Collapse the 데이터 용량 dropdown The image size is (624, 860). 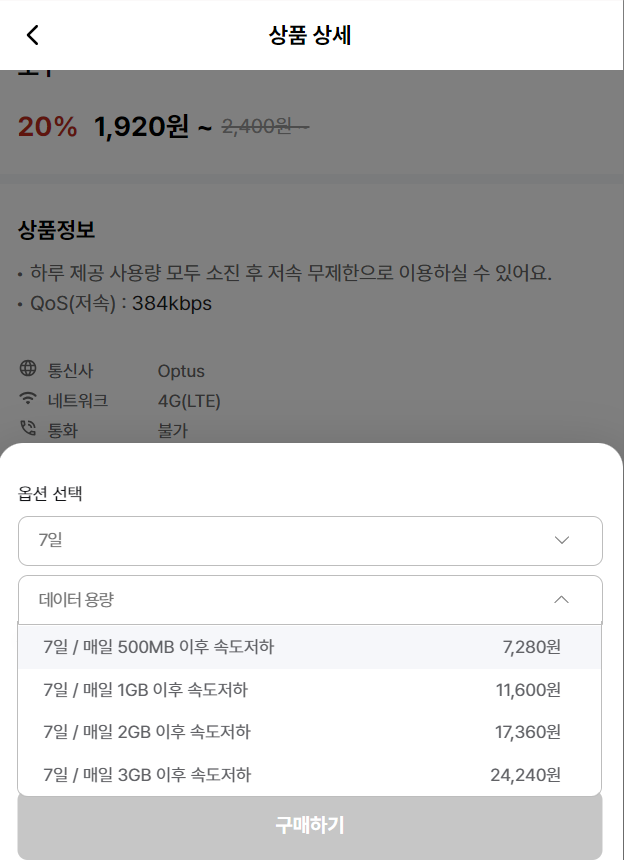click(x=310, y=600)
